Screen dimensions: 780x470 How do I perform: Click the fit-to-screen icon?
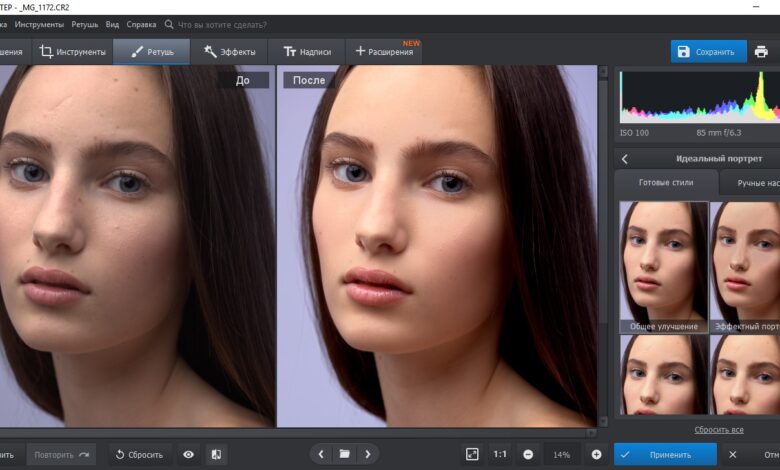coord(472,454)
